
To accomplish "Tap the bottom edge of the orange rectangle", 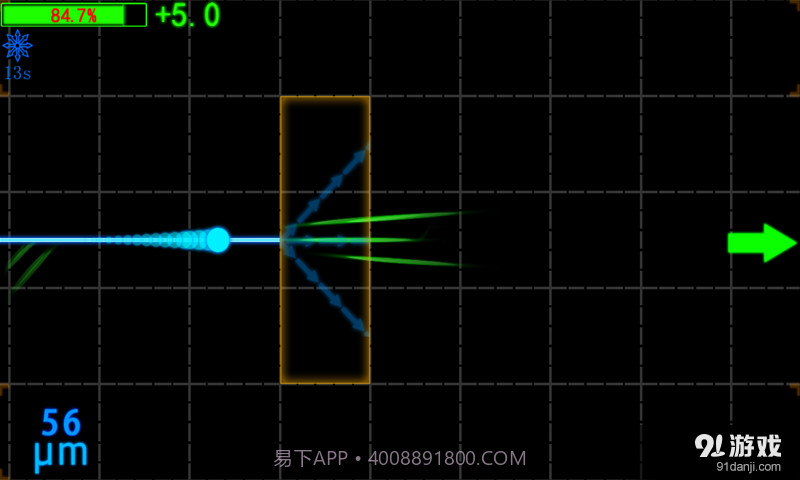I will click(325, 382).
